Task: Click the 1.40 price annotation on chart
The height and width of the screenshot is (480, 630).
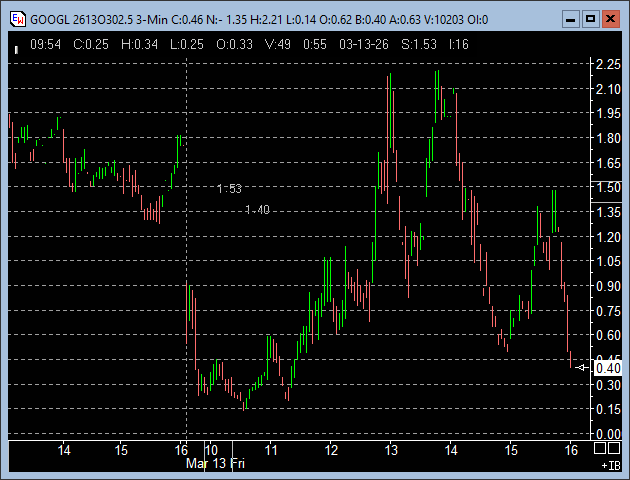Action: [257, 209]
